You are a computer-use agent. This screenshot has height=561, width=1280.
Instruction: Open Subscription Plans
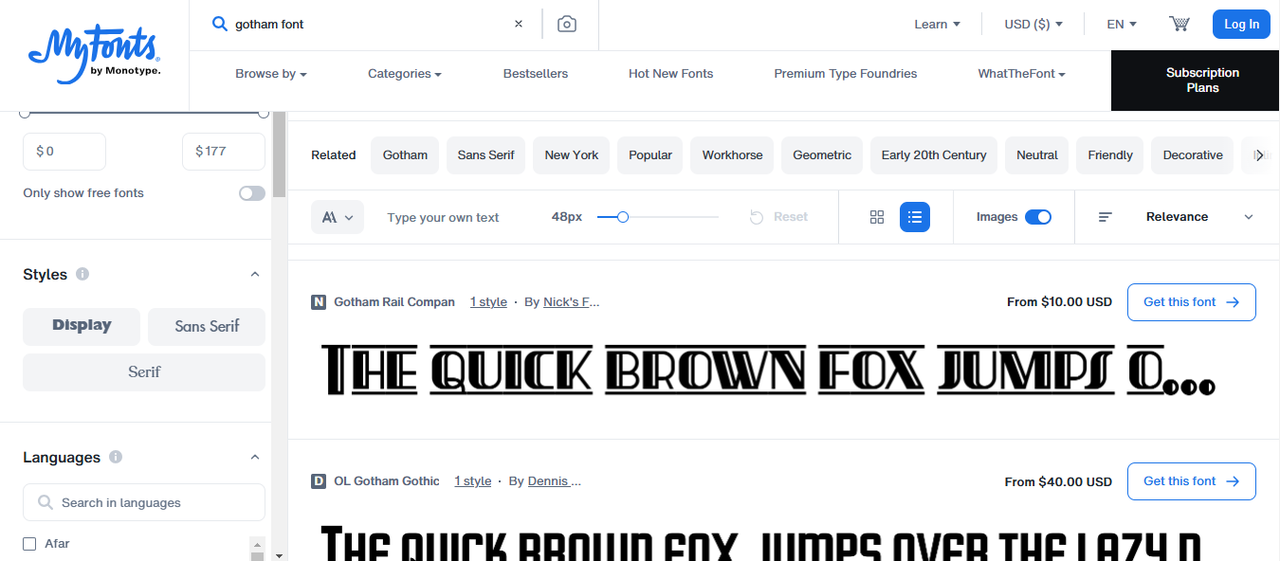click(x=1195, y=80)
